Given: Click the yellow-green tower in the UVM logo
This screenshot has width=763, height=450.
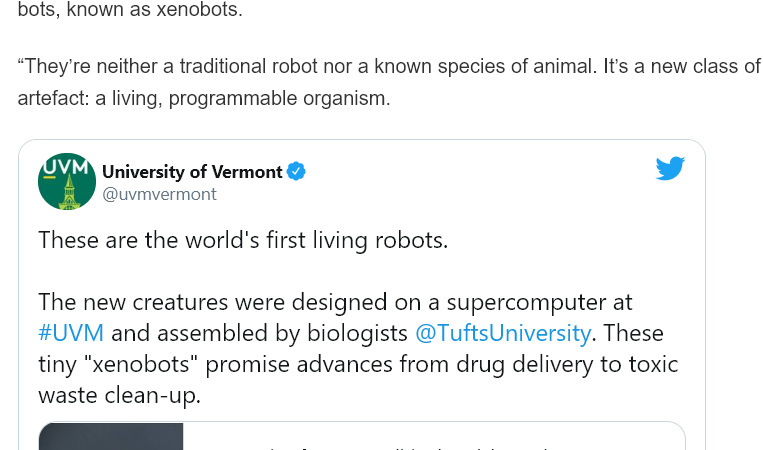Looking at the screenshot, I should point(69,193).
